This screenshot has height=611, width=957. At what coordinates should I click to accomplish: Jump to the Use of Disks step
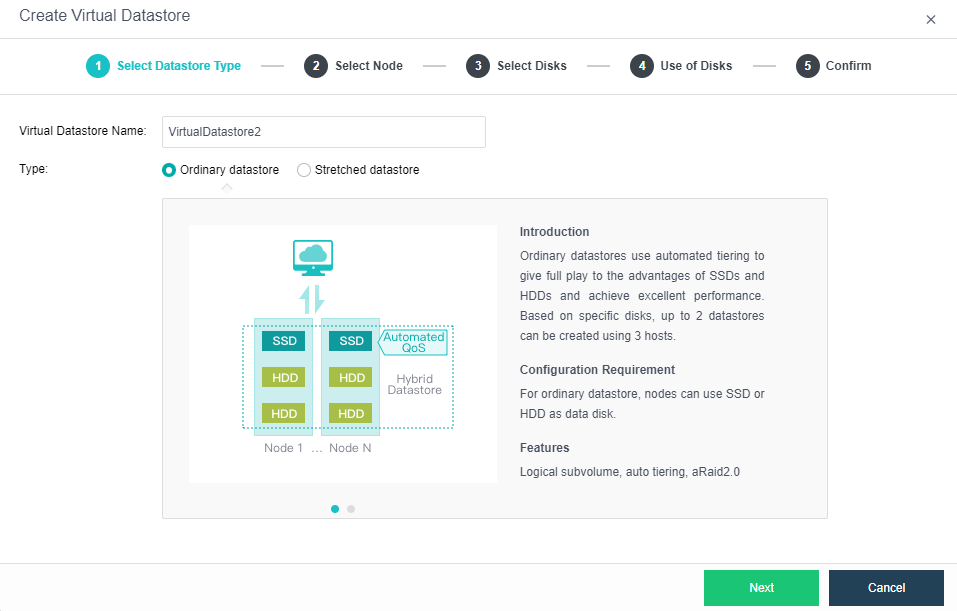696,66
